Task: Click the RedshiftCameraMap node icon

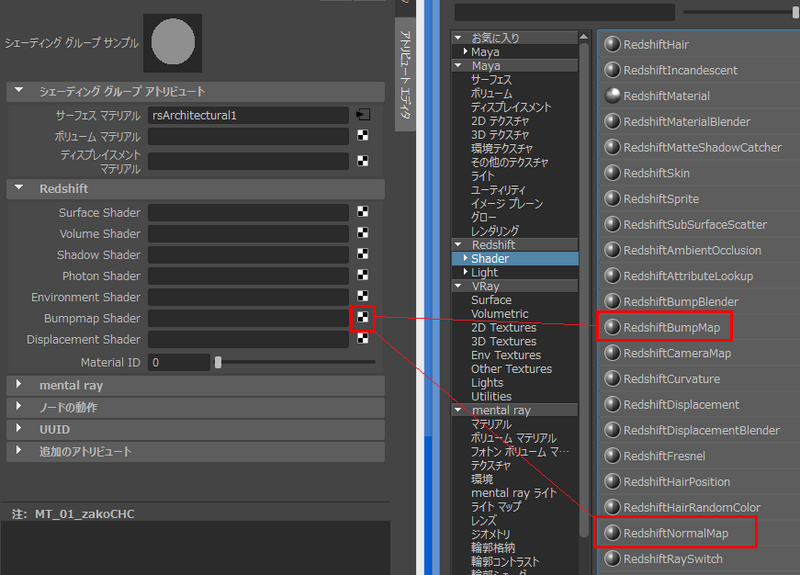Action: pos(612,353)
